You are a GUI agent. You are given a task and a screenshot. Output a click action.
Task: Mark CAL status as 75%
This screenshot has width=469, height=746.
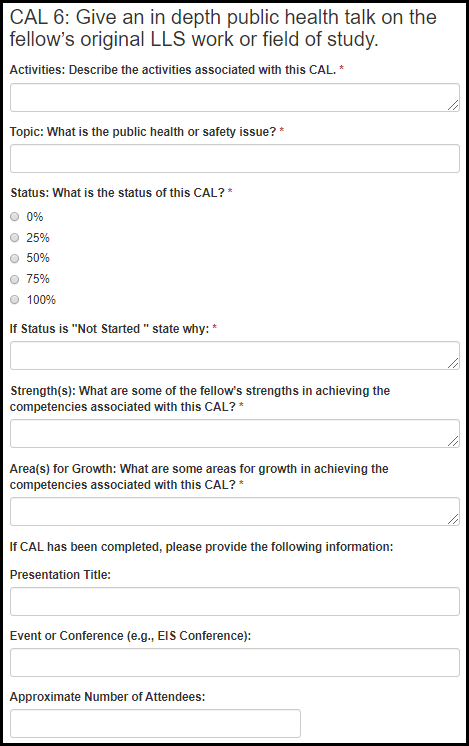coord(15,279)
